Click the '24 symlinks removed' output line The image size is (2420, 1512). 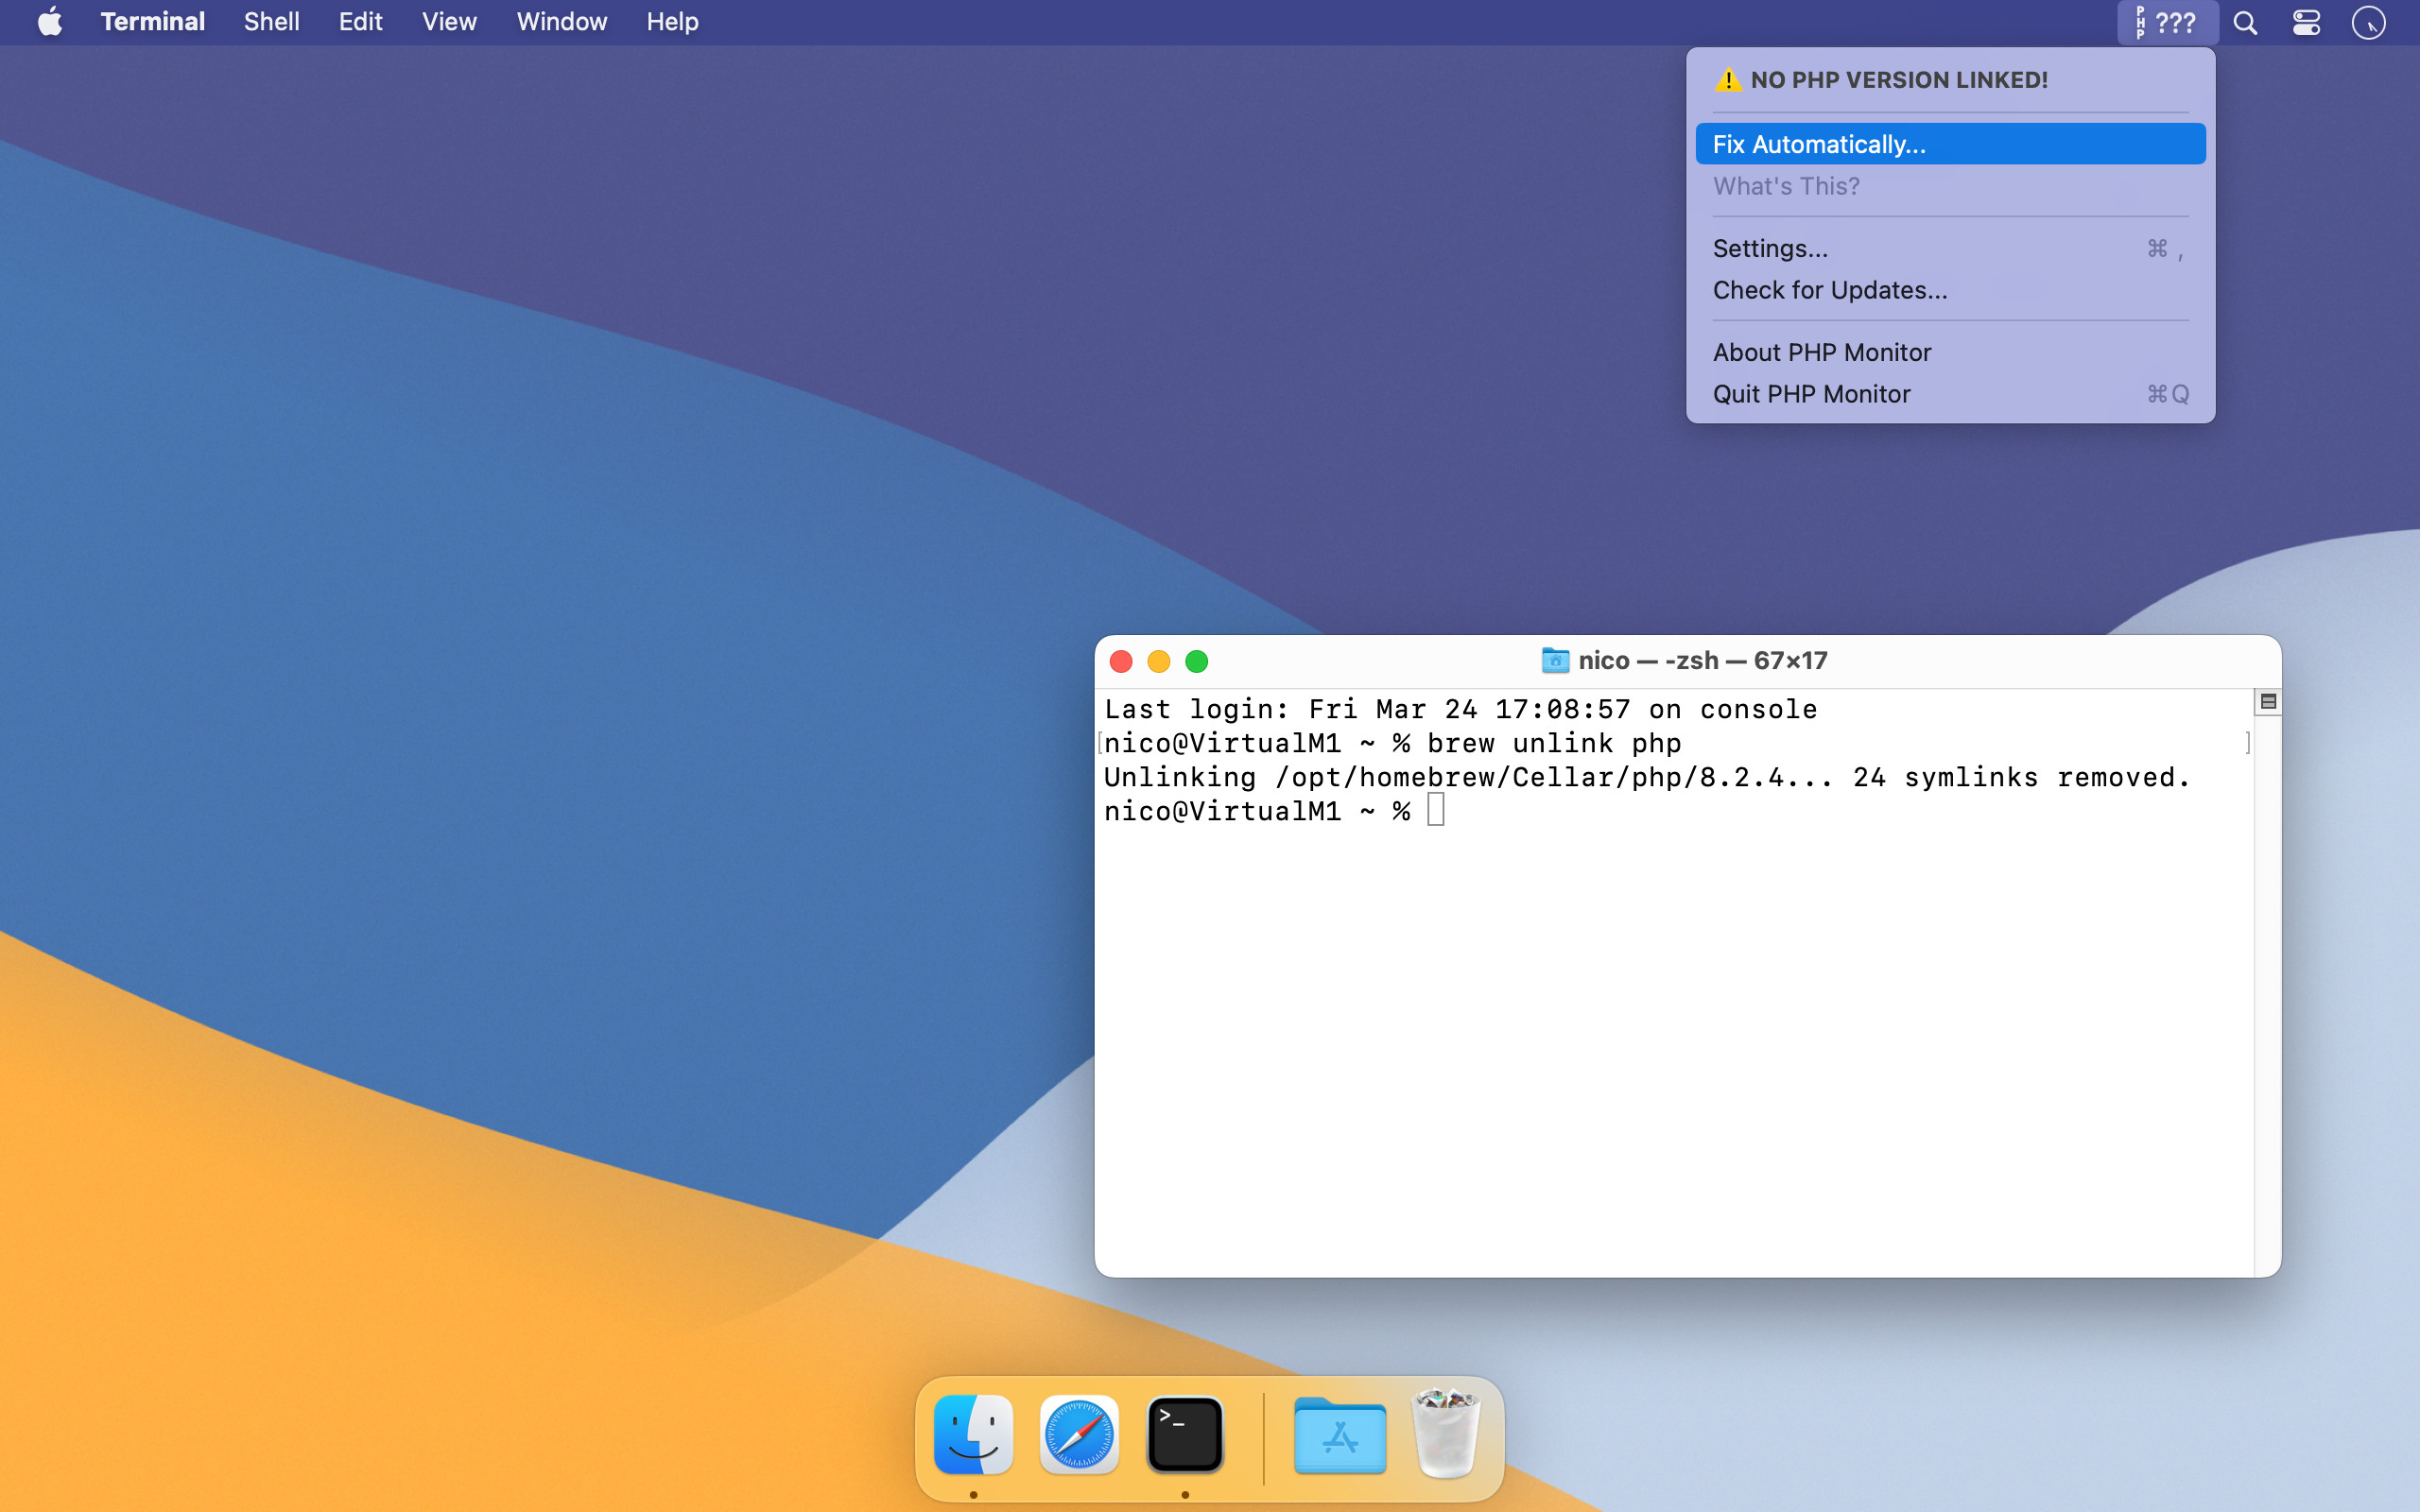(1647, 777)
